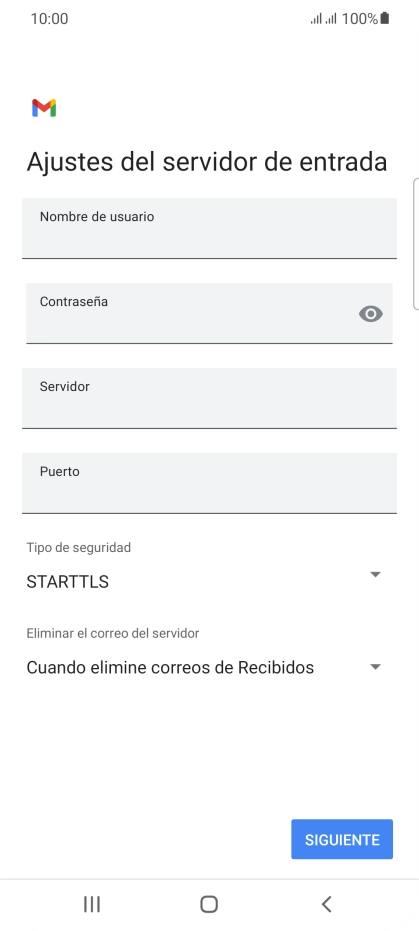Tap the 10:00 clock in status bar
419x931 pixels.
[49, 19]
